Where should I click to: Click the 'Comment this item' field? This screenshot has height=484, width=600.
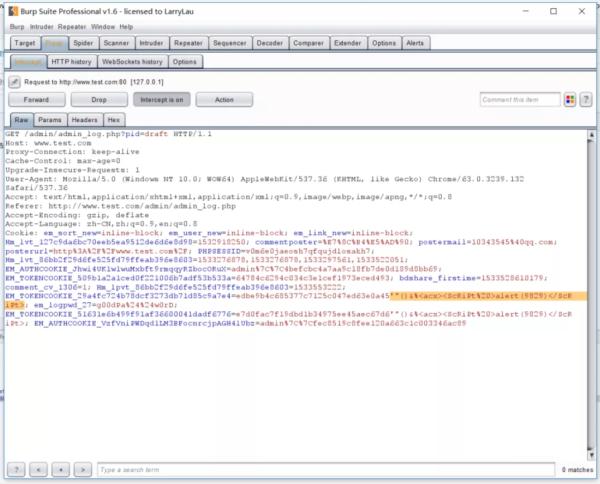click(x=518, y=99)
